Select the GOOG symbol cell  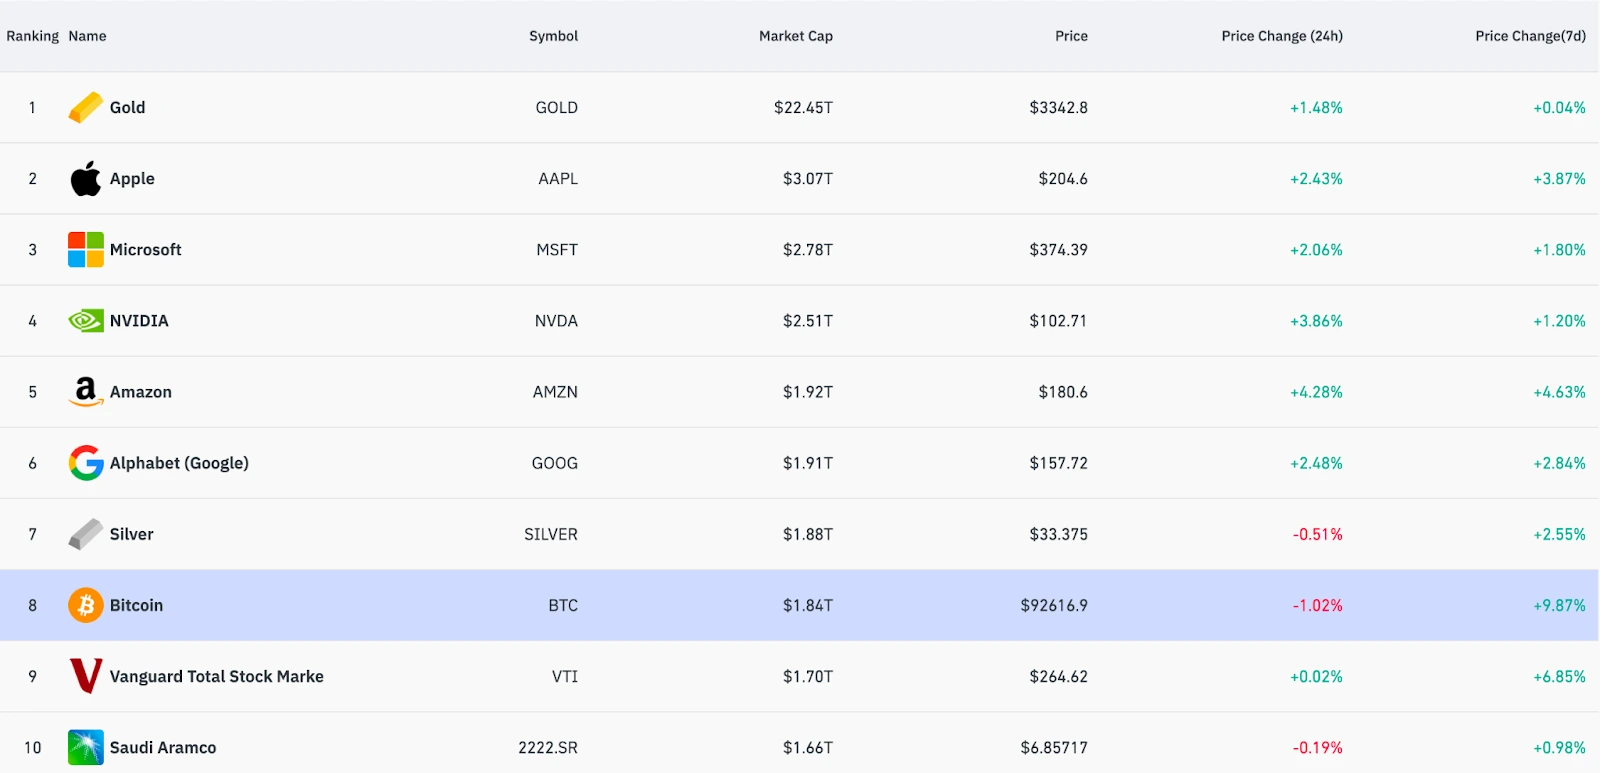(x=555, y=463)
